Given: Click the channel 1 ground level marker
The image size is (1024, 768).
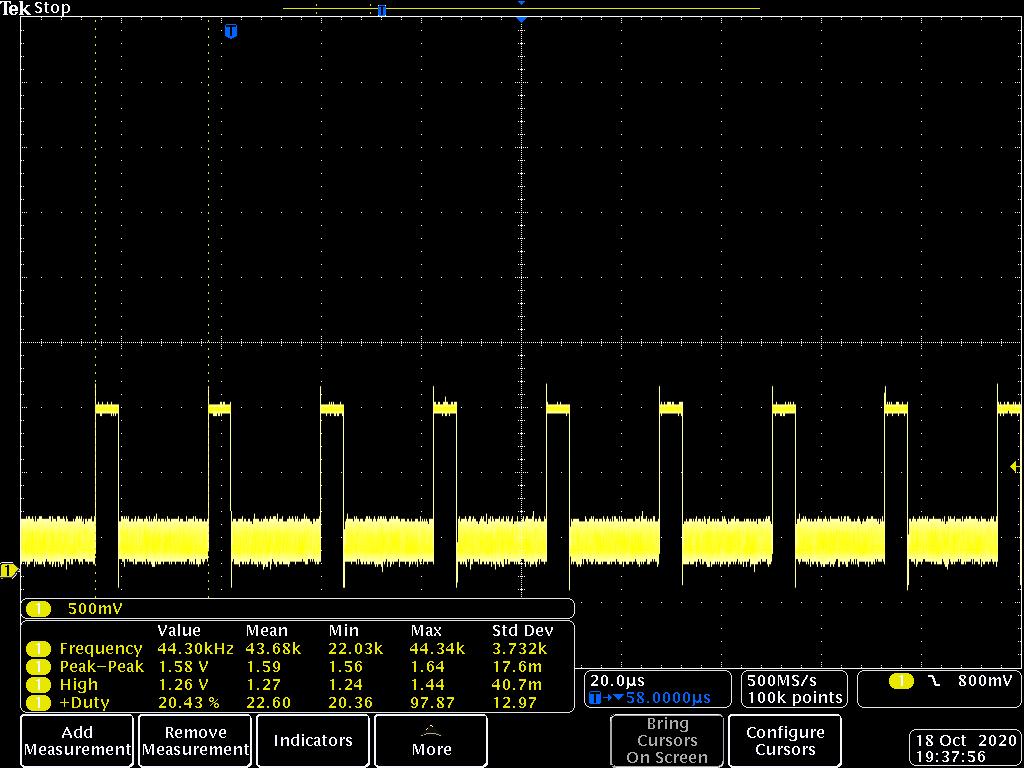Looking at the screenshot, I should pyautogui.click(x=8, y=571).
